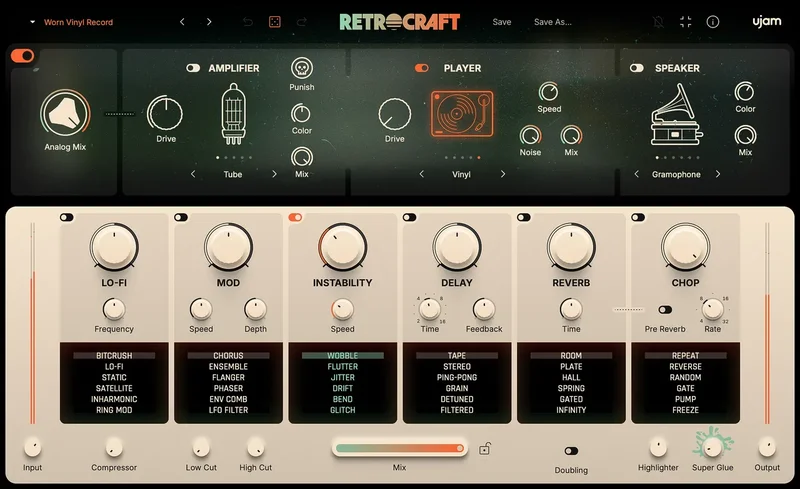Click the Tube amplifier icon
The height and width of the screenshot is (489, 800).
(x=233, y=114)
